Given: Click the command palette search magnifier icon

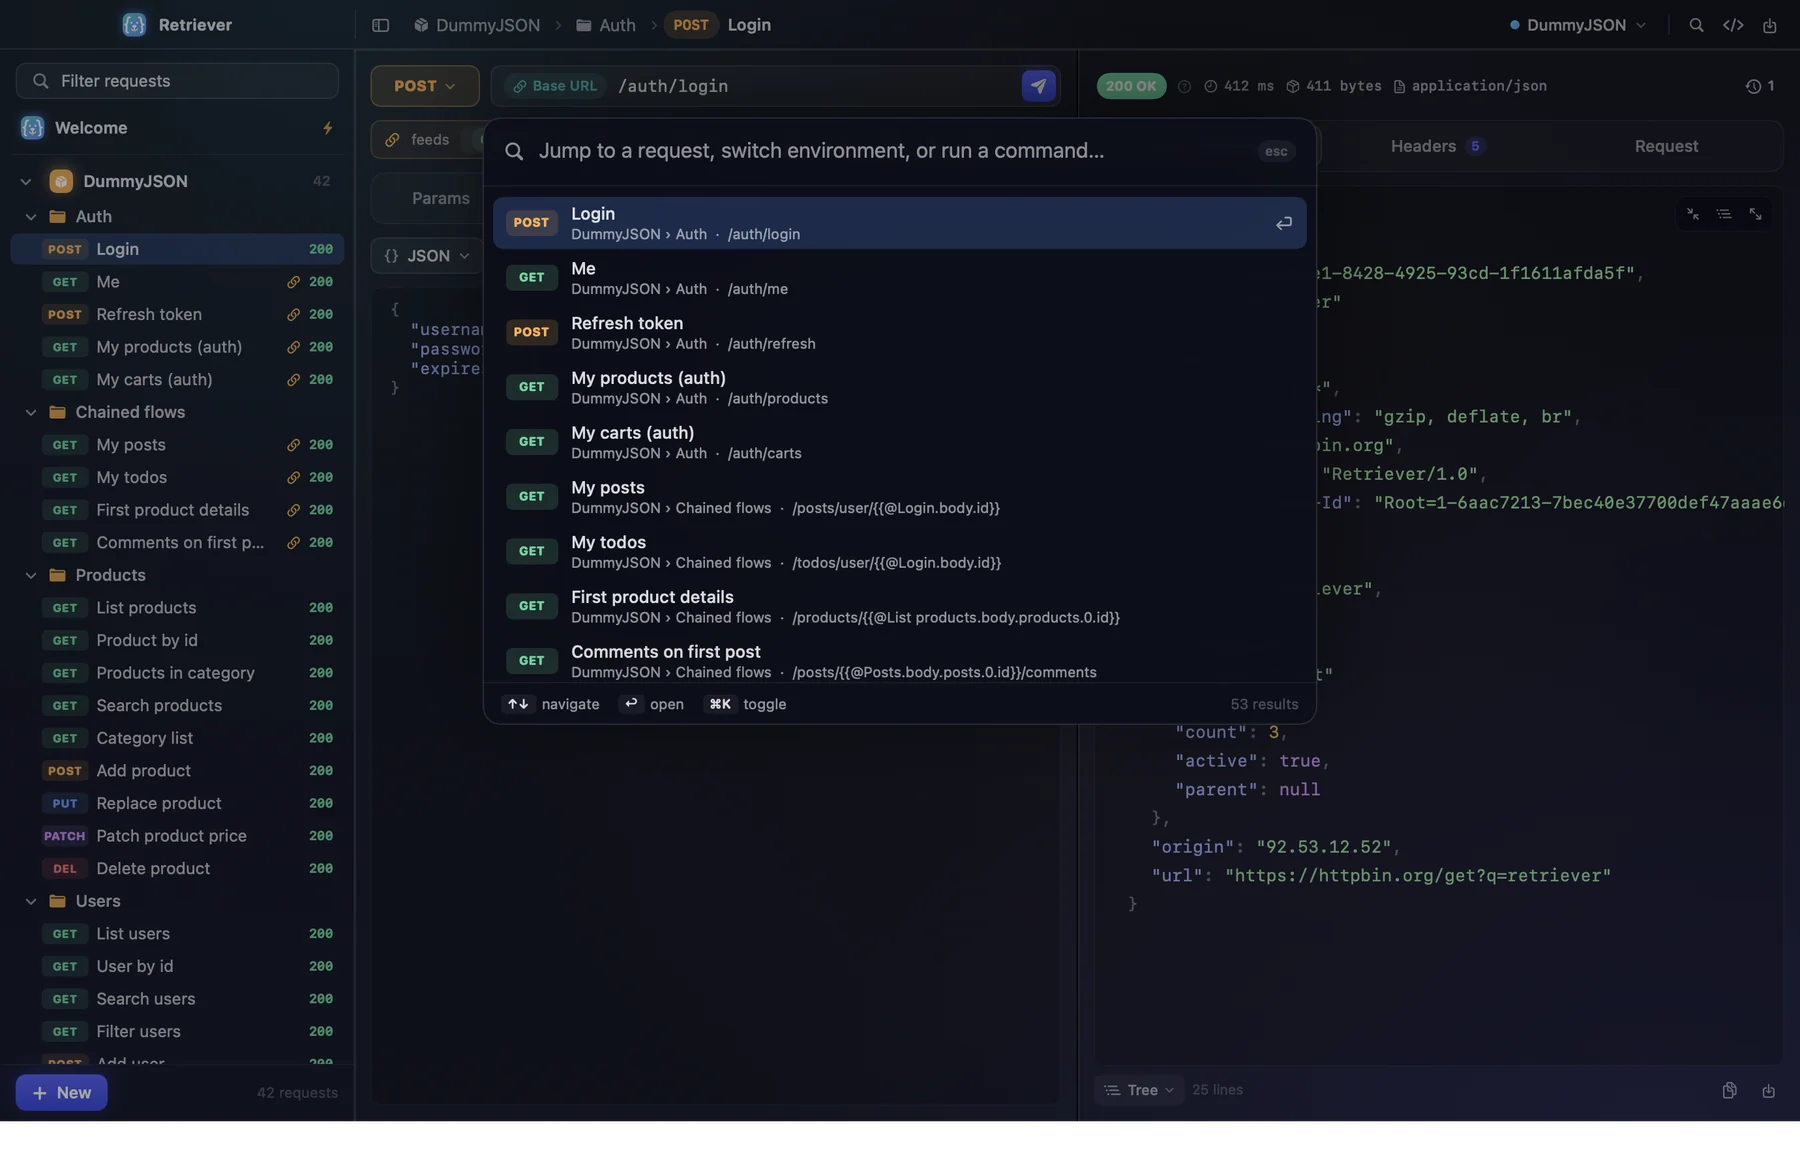Looking at the screenshot, I should coord(514,151).
